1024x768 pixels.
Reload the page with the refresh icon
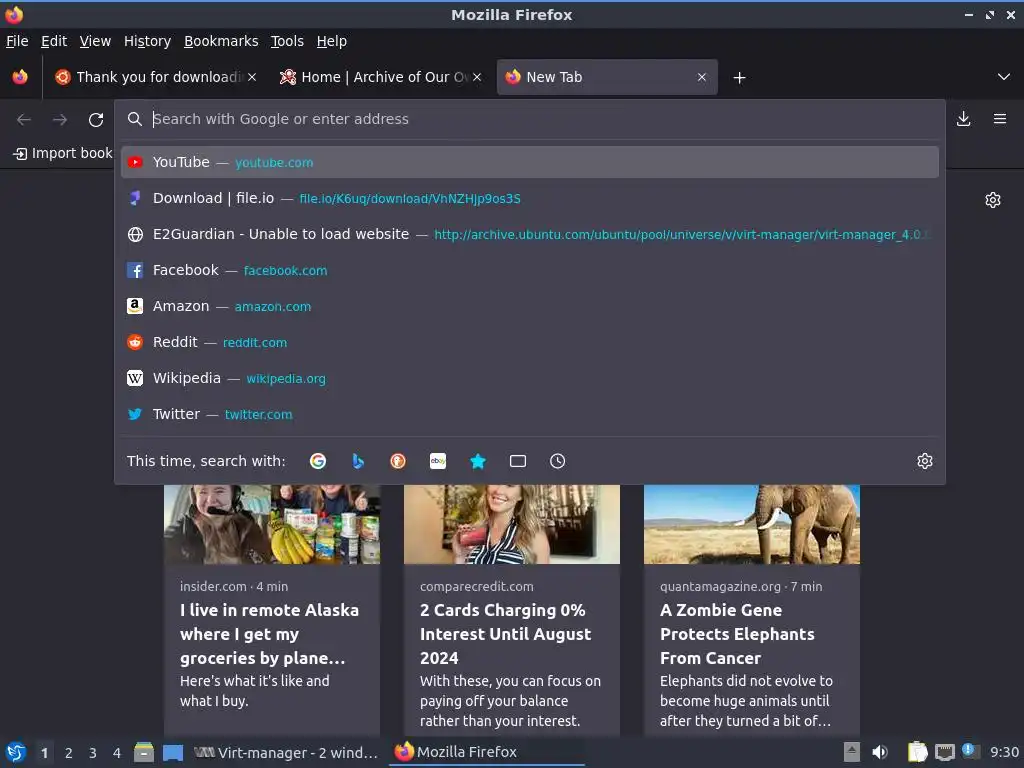(x=96, y=120)
